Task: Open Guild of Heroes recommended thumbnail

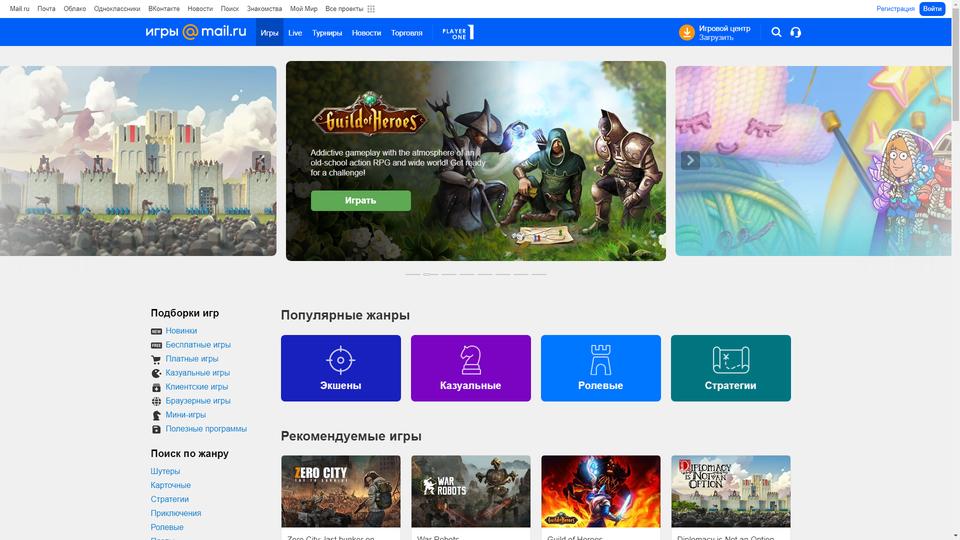Action: (x=601, y=492)
